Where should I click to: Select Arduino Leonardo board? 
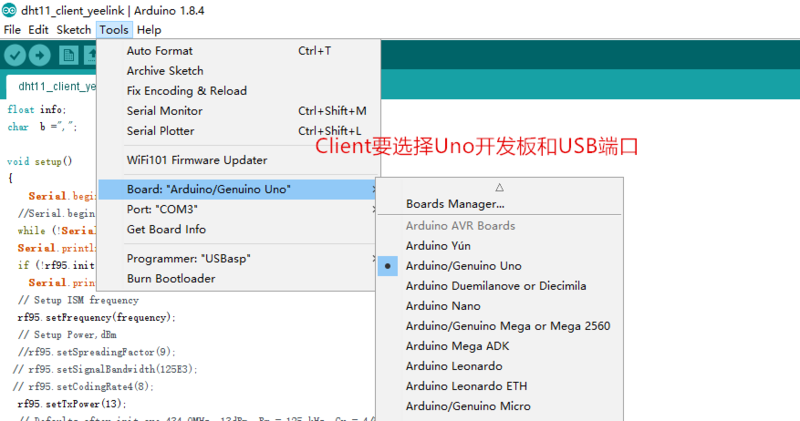[x=499, y=366]
